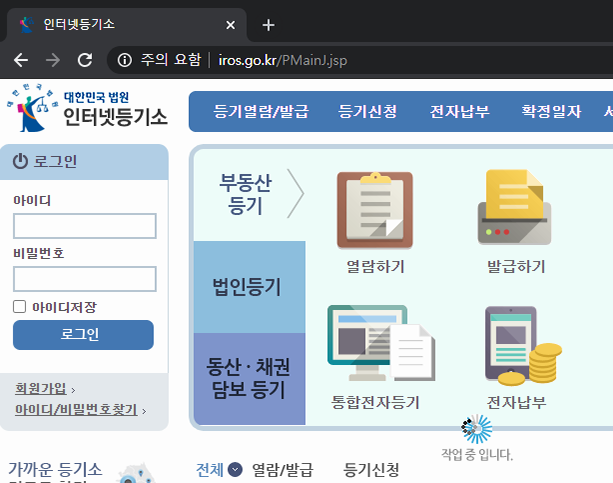
Task: Click the power icon beside 로그인 header
Action: tap(20, 162)
